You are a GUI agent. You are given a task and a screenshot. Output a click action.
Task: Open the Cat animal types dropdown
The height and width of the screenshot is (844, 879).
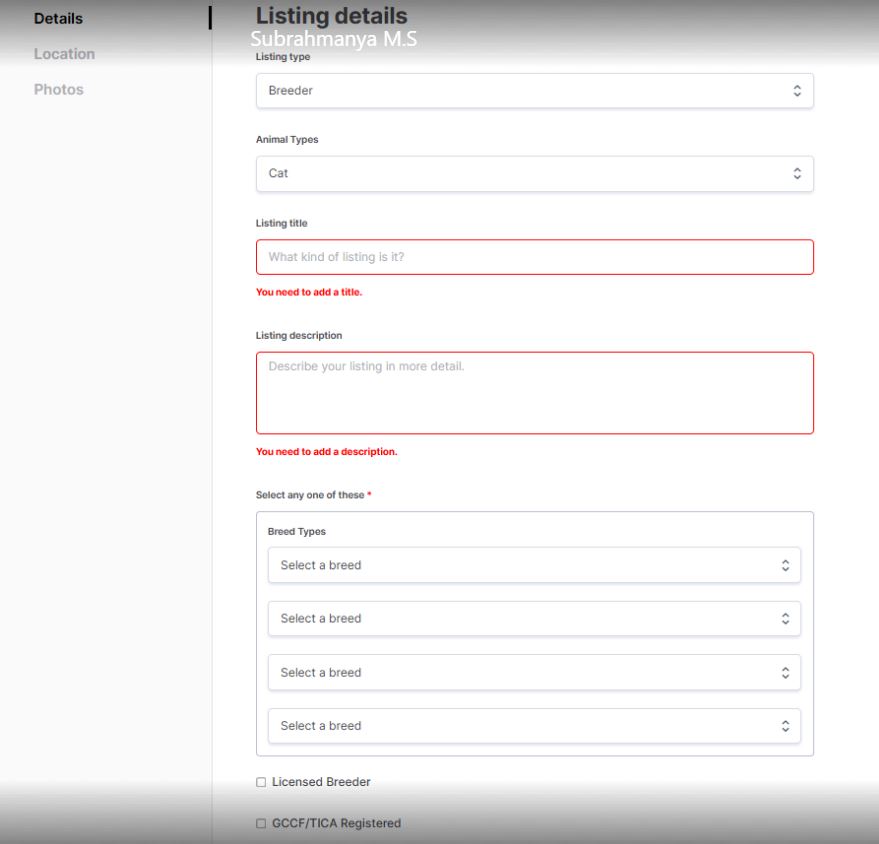pos(534,174)
